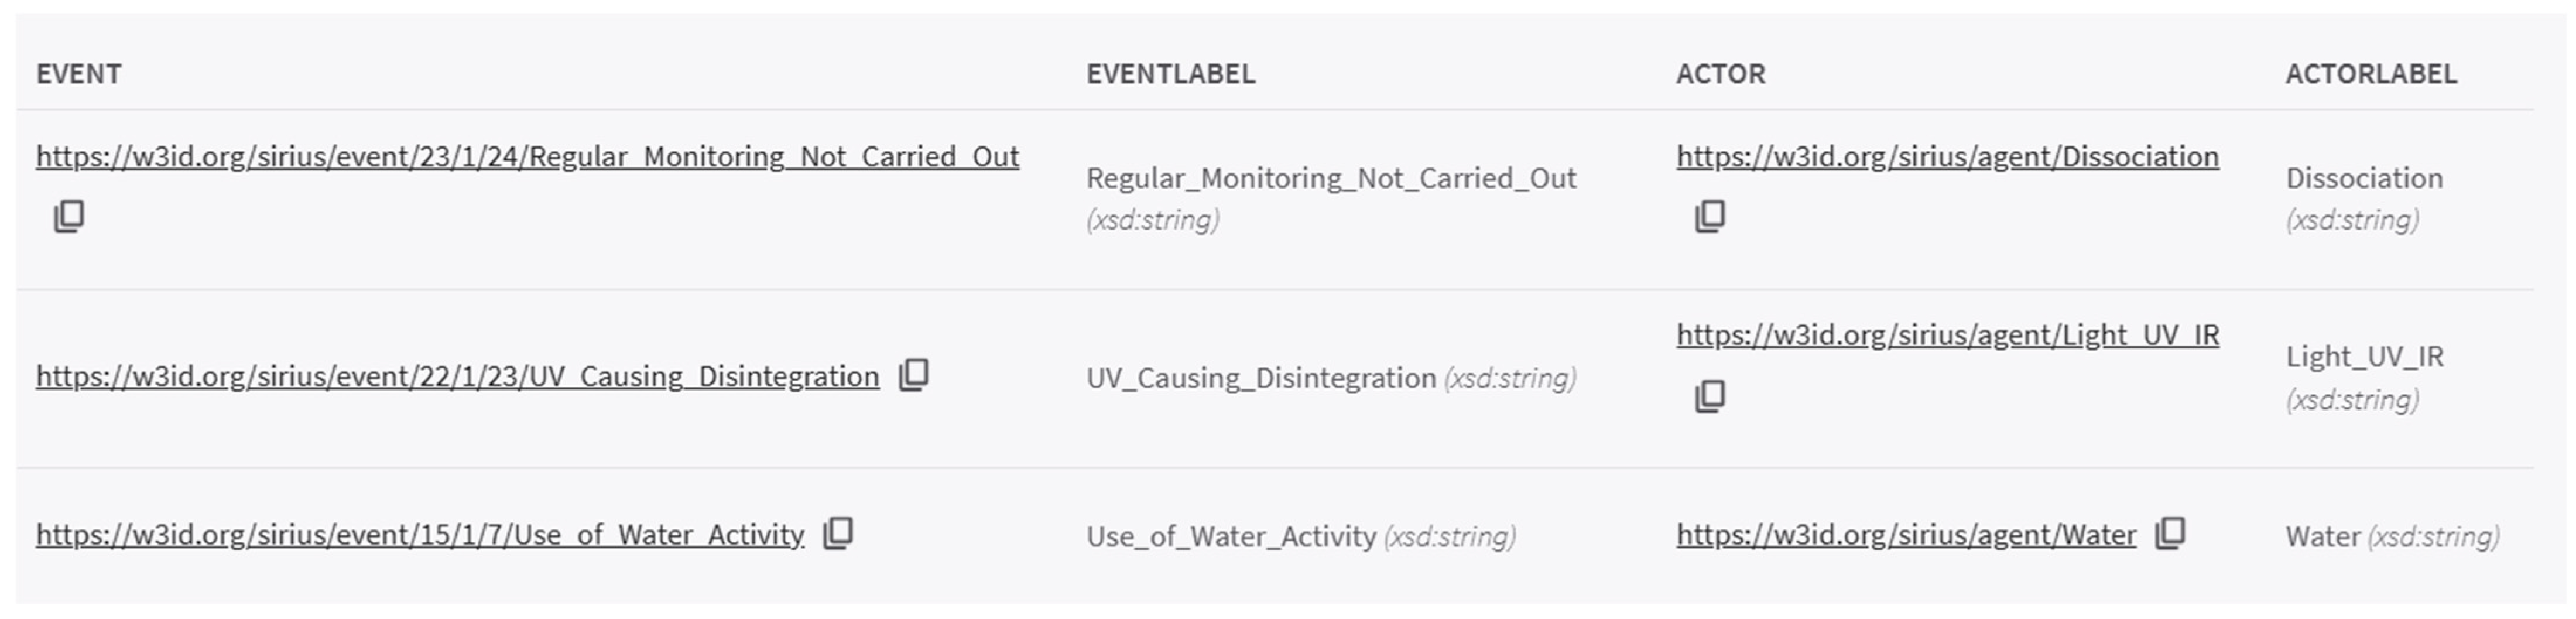
Task: Copy the Light_UV_IR agent URI
Action: tap(1710, 396)
